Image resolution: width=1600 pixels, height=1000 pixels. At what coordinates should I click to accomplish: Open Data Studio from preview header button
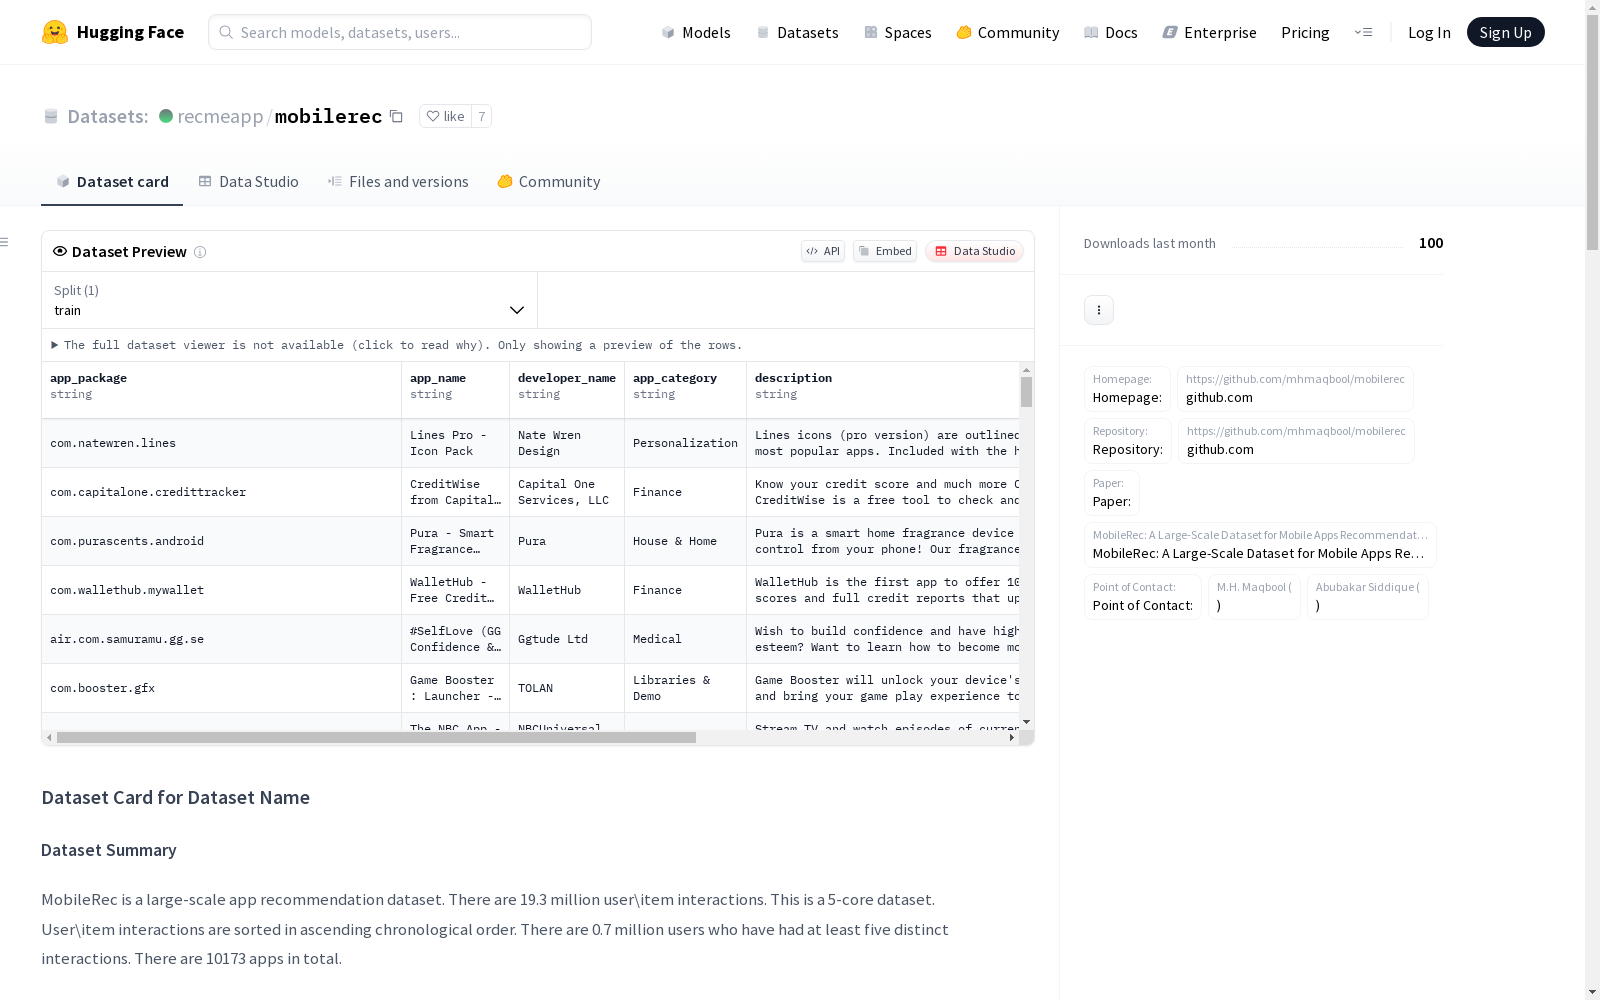974,251
